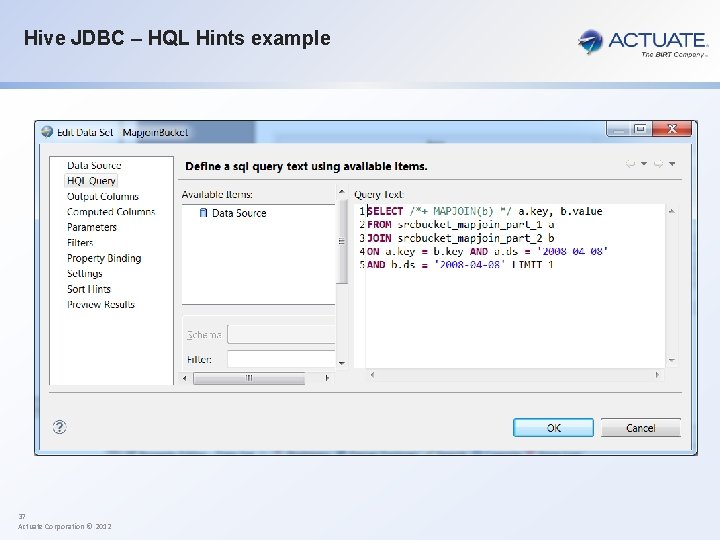This screenshot has width=720, height=540.
Task: Select the Property Binding page
Action: pos(104,258)
